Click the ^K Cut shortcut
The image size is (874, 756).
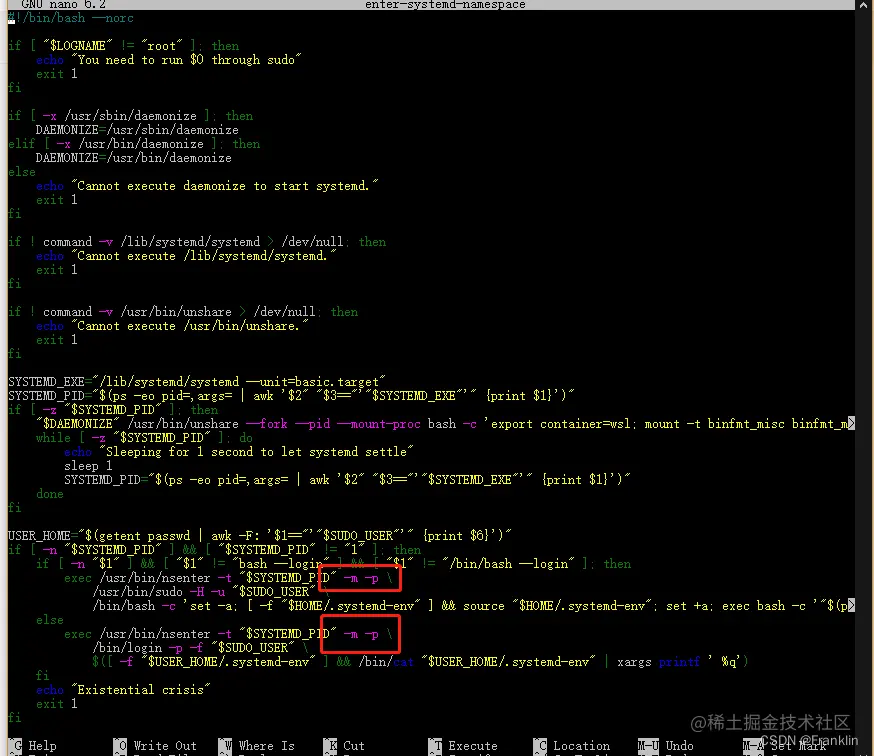(x=344, y=746)
